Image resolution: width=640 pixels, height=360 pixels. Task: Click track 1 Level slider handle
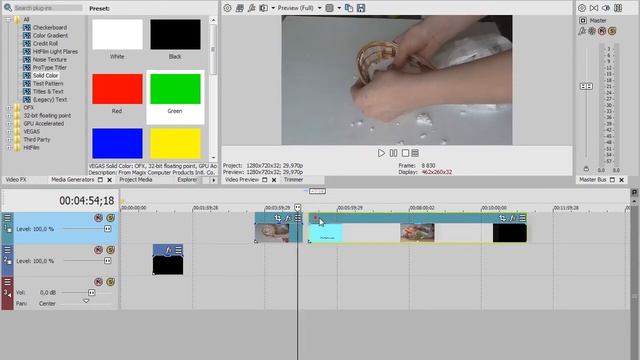108,229
